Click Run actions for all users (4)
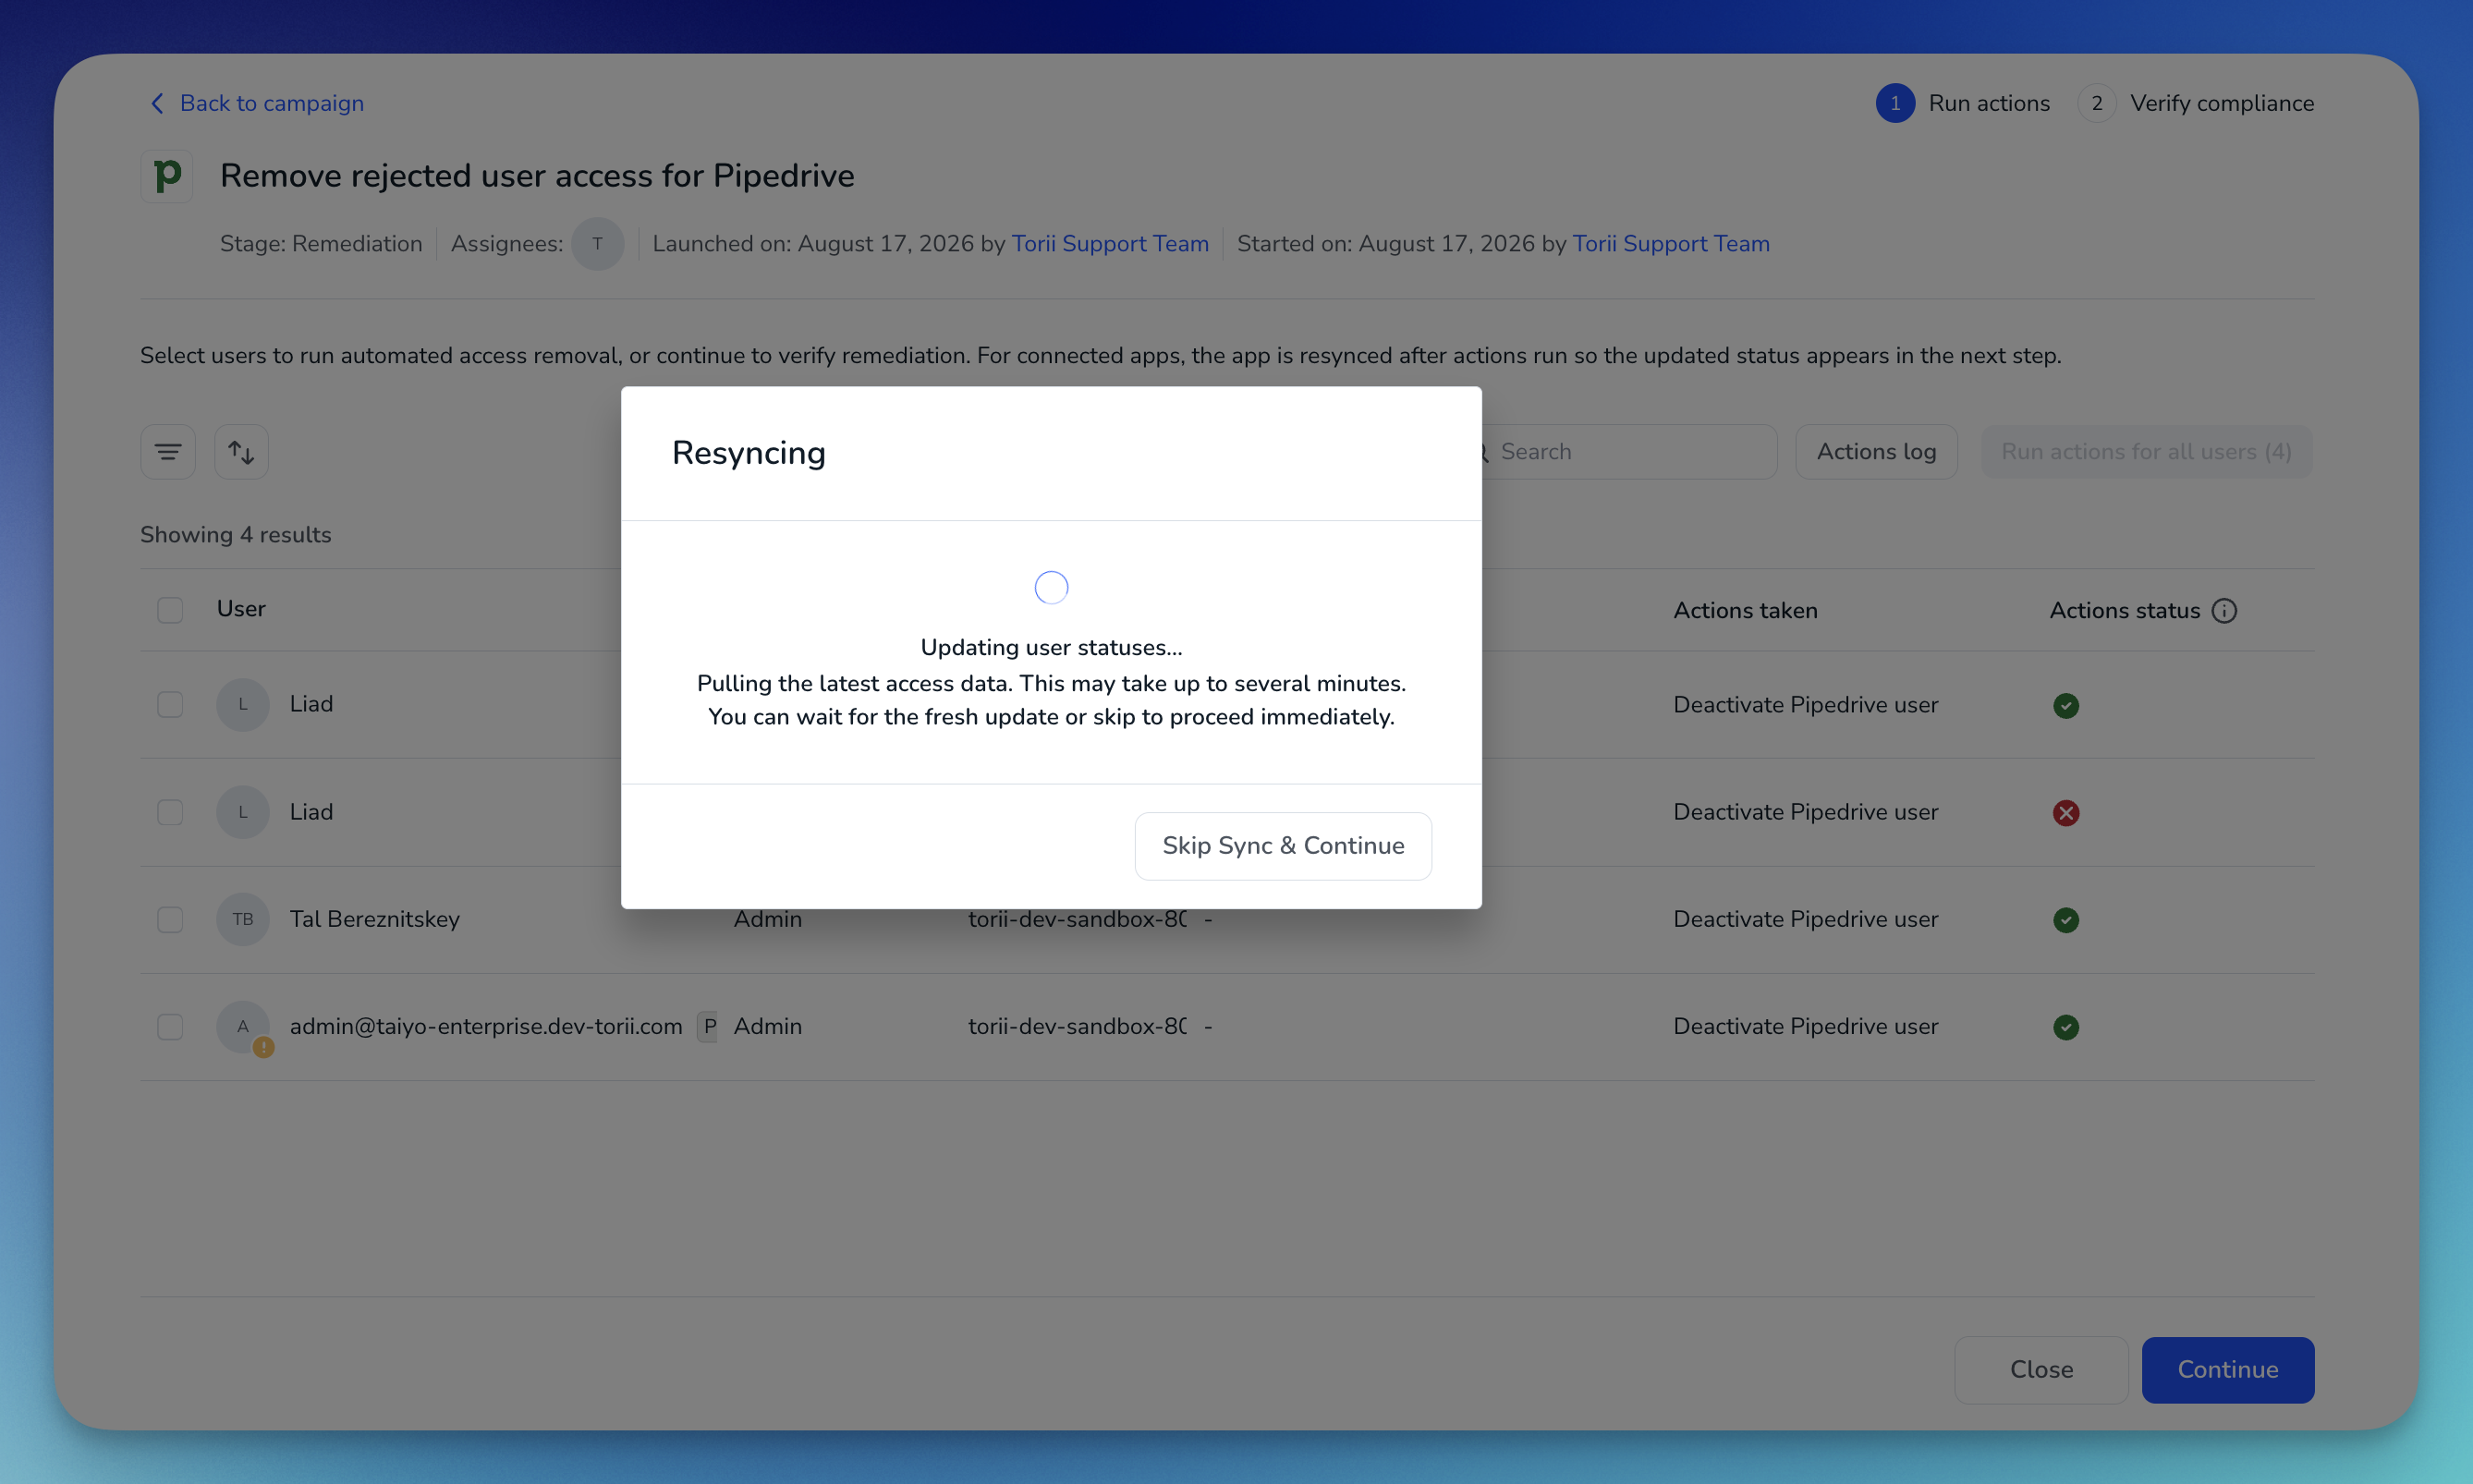2473x1484 pixels. click(x=2146, y=452)
